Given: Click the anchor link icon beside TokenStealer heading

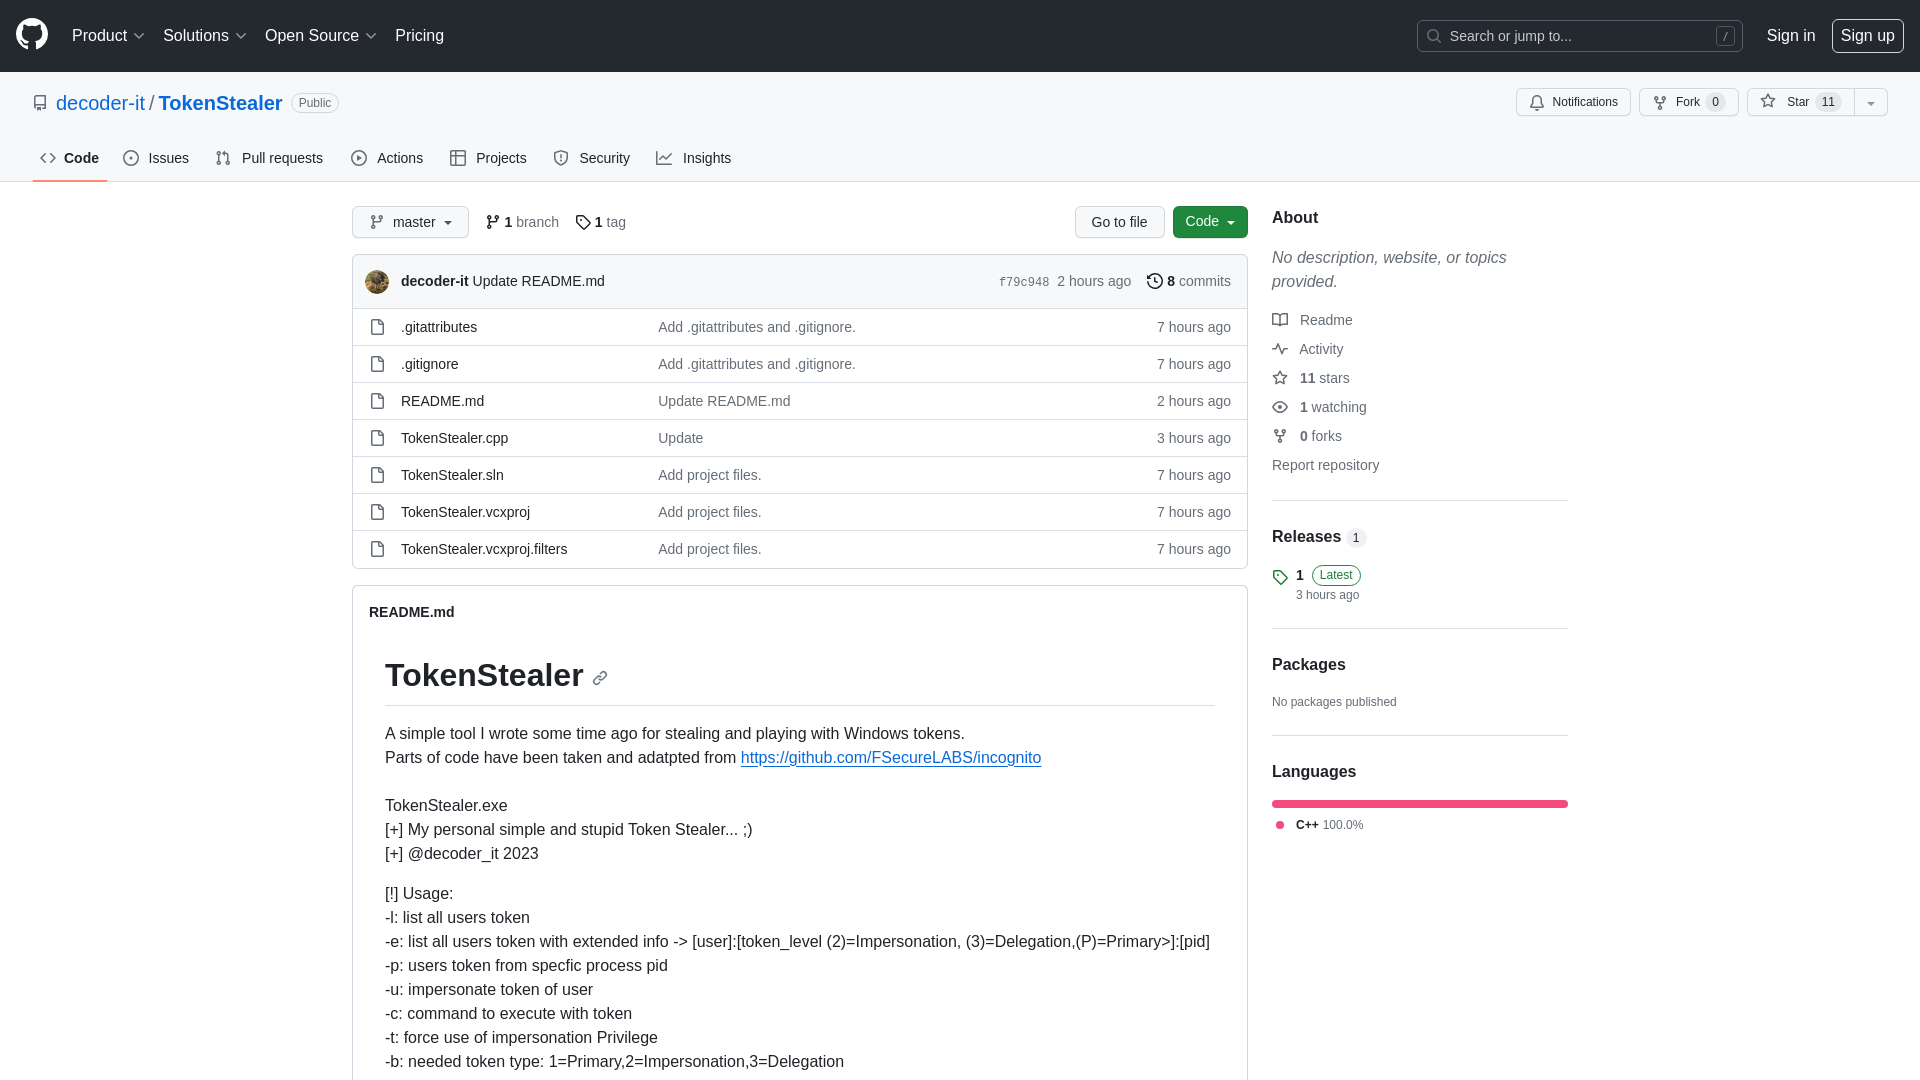Looking at the screenshot, I should pos(600,678).
